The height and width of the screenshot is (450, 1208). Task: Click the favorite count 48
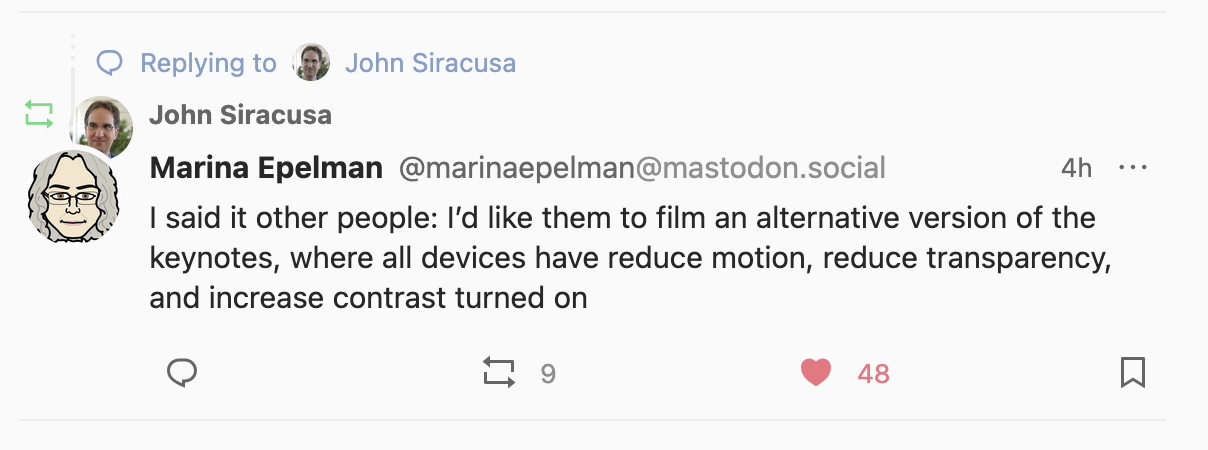pos(873,374)
